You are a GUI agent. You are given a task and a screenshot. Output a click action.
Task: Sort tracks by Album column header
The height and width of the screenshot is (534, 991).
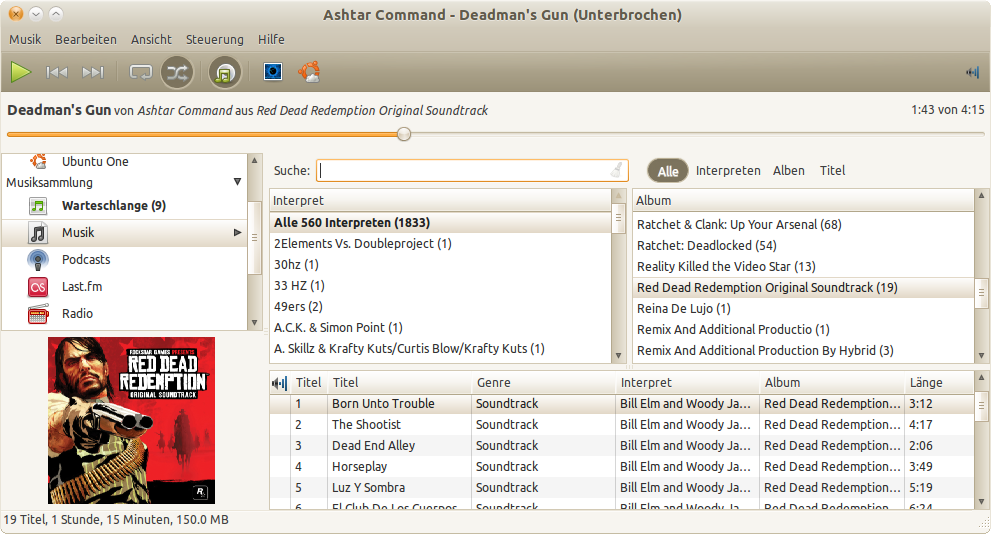tap(832, 382)
